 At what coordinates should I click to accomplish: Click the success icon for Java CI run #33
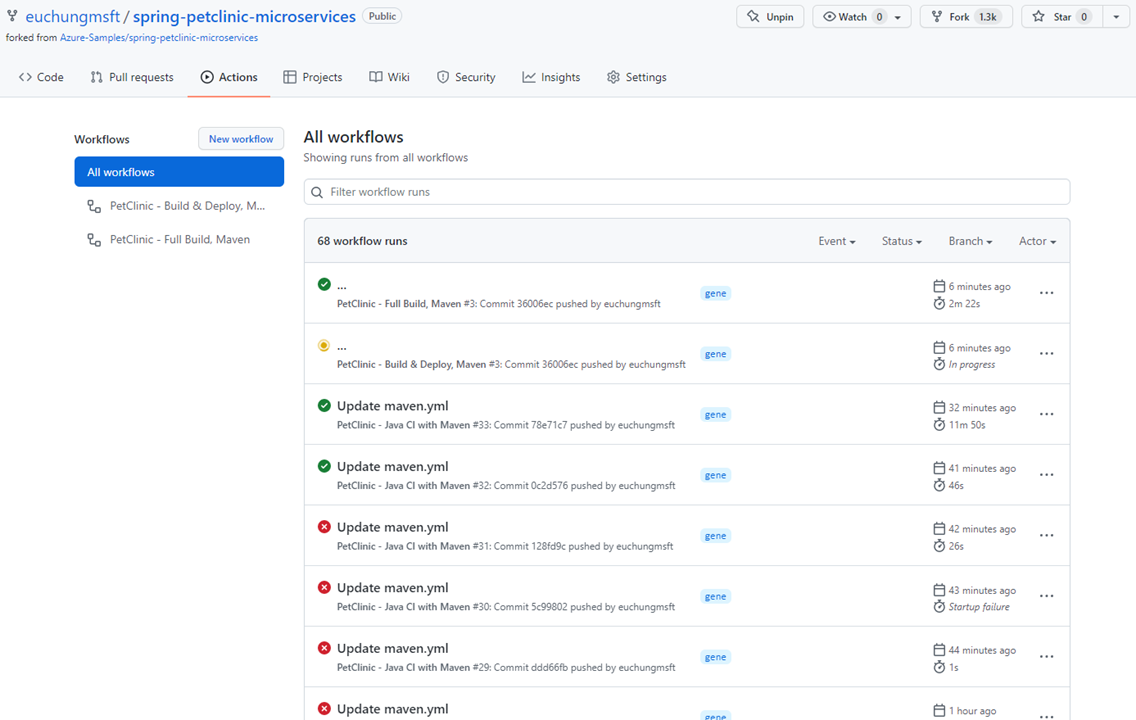pos(325,406)
